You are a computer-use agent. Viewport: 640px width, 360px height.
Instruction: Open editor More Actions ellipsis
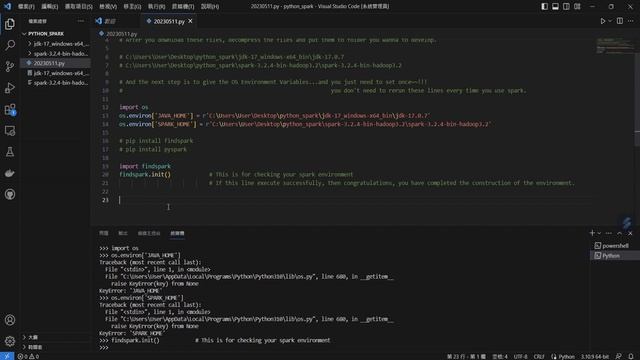tap(631, 21)
